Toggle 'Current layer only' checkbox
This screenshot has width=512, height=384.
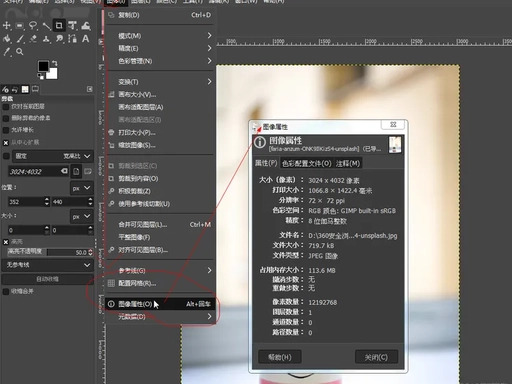[x=6, y=107]
